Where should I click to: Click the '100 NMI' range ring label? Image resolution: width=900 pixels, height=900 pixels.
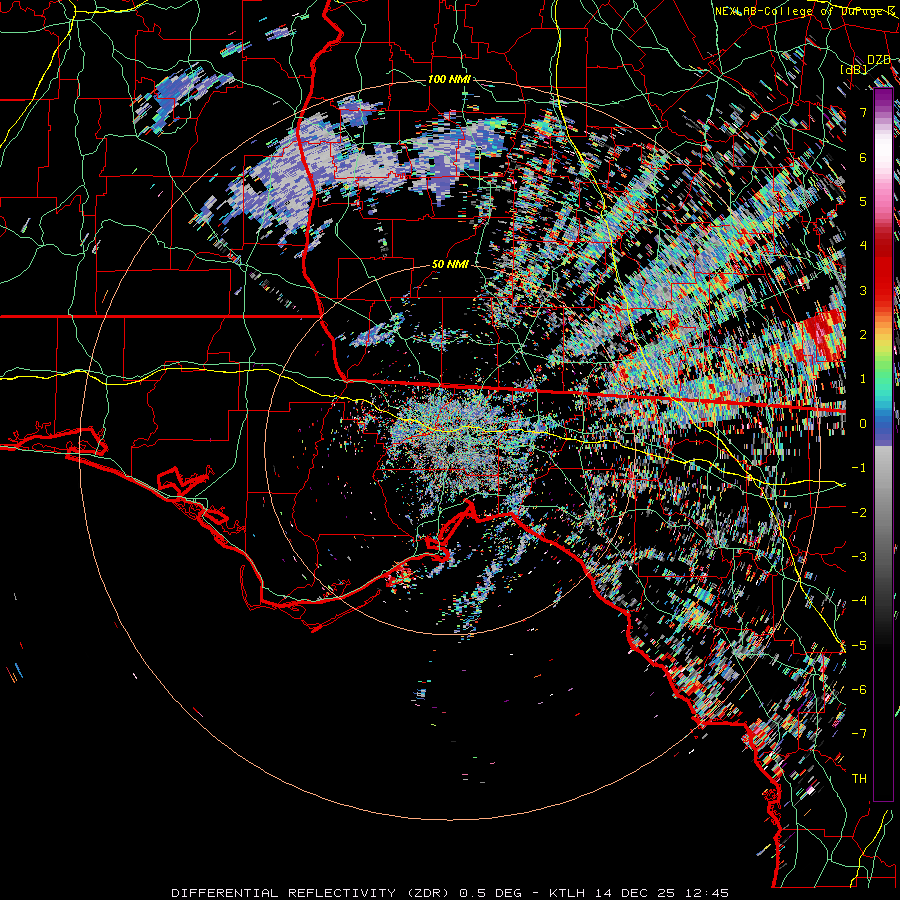pos(449,79)
